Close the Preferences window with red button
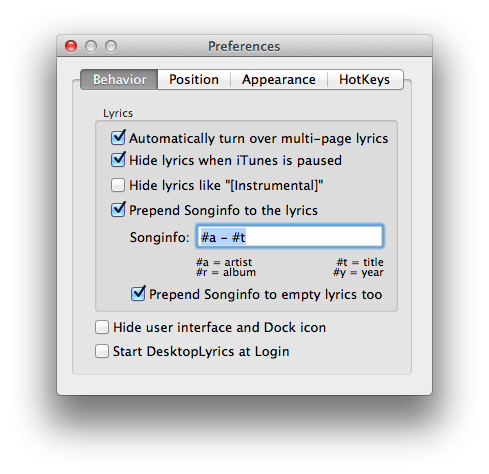This screenshot has height=474, width=489. tap(71, 46)
